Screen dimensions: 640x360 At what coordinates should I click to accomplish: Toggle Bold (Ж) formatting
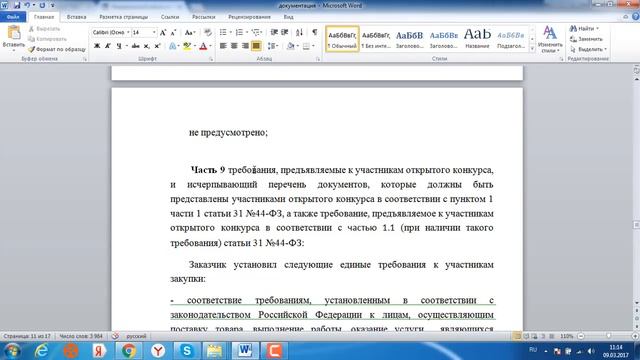coord(97,46)
